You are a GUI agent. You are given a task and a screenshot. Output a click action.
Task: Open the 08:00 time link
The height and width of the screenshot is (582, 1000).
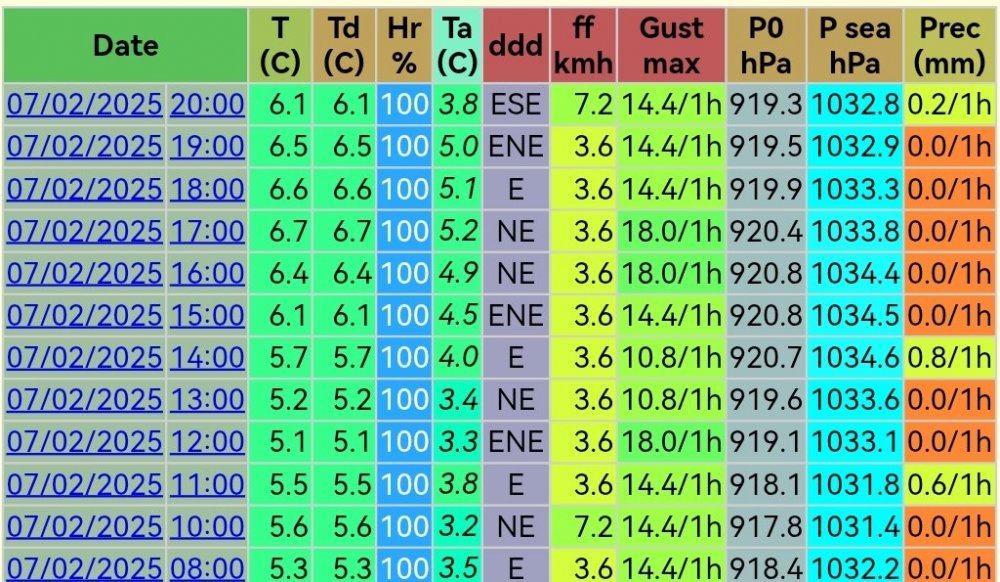[207, 568]
